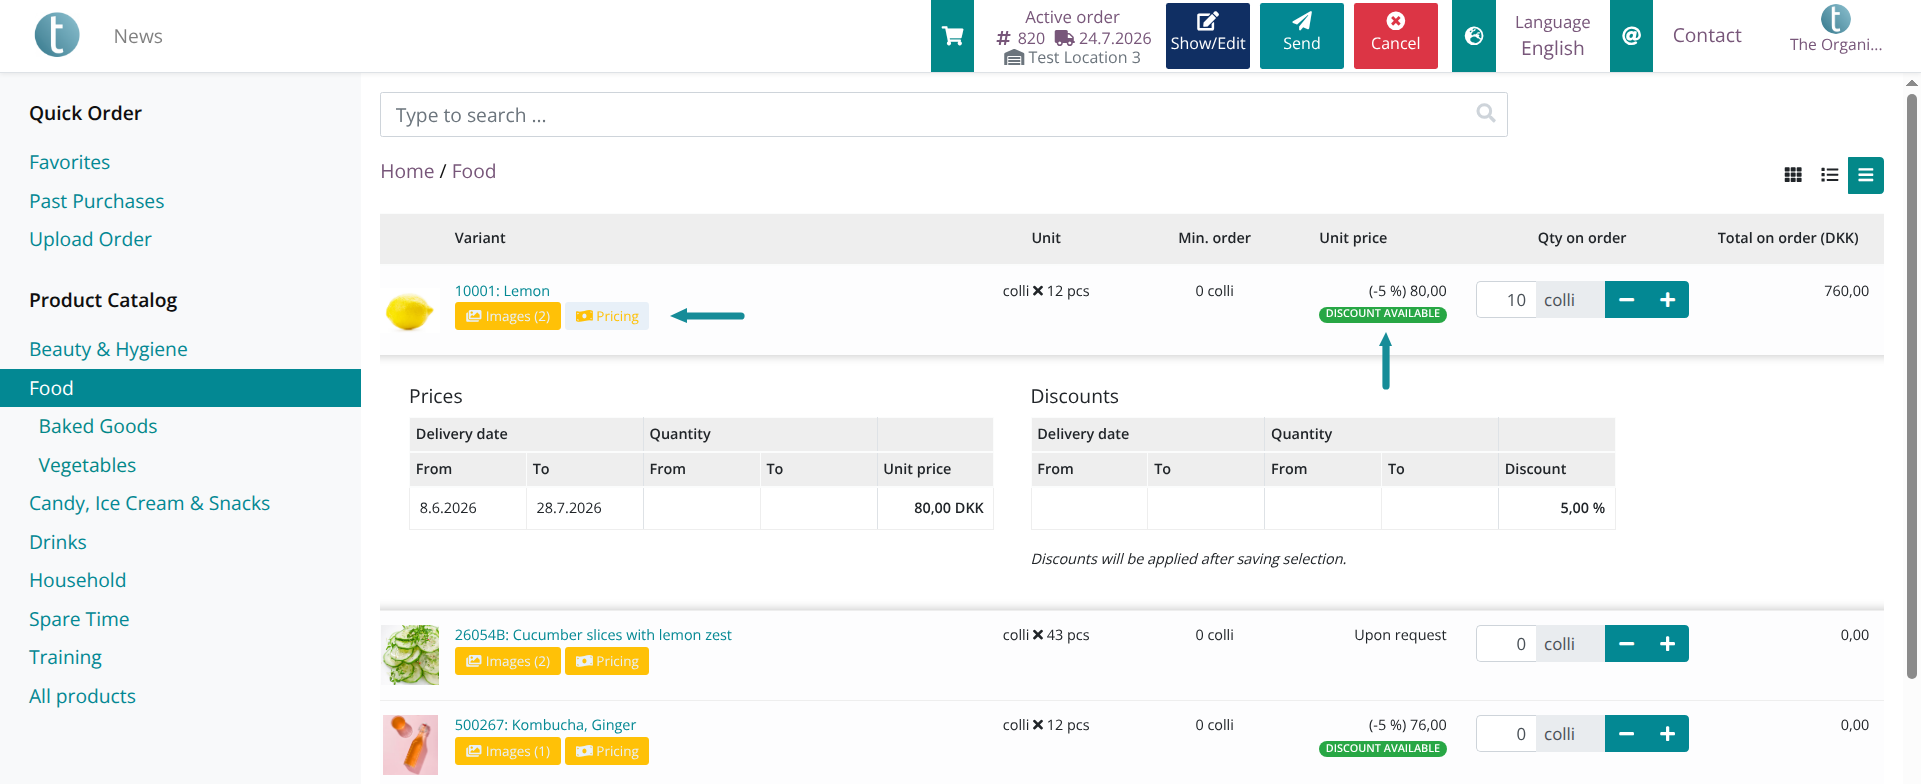Open The Organi... user account menu
The height and width of the screenshot is (784, 1921).
tap(1835, 30)
